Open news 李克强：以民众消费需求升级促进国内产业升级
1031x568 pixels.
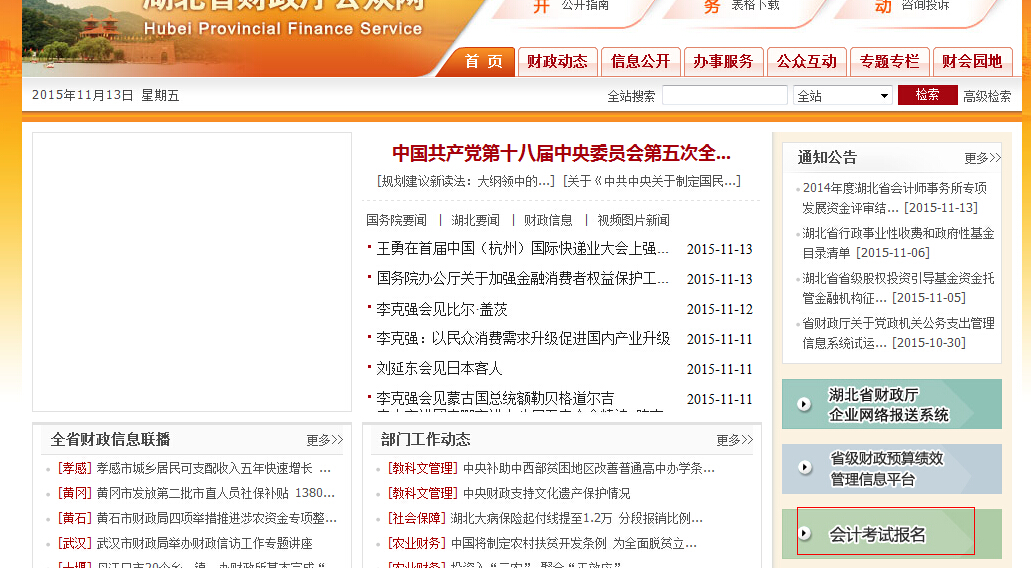pyautogui.click(x=523, y=339)
